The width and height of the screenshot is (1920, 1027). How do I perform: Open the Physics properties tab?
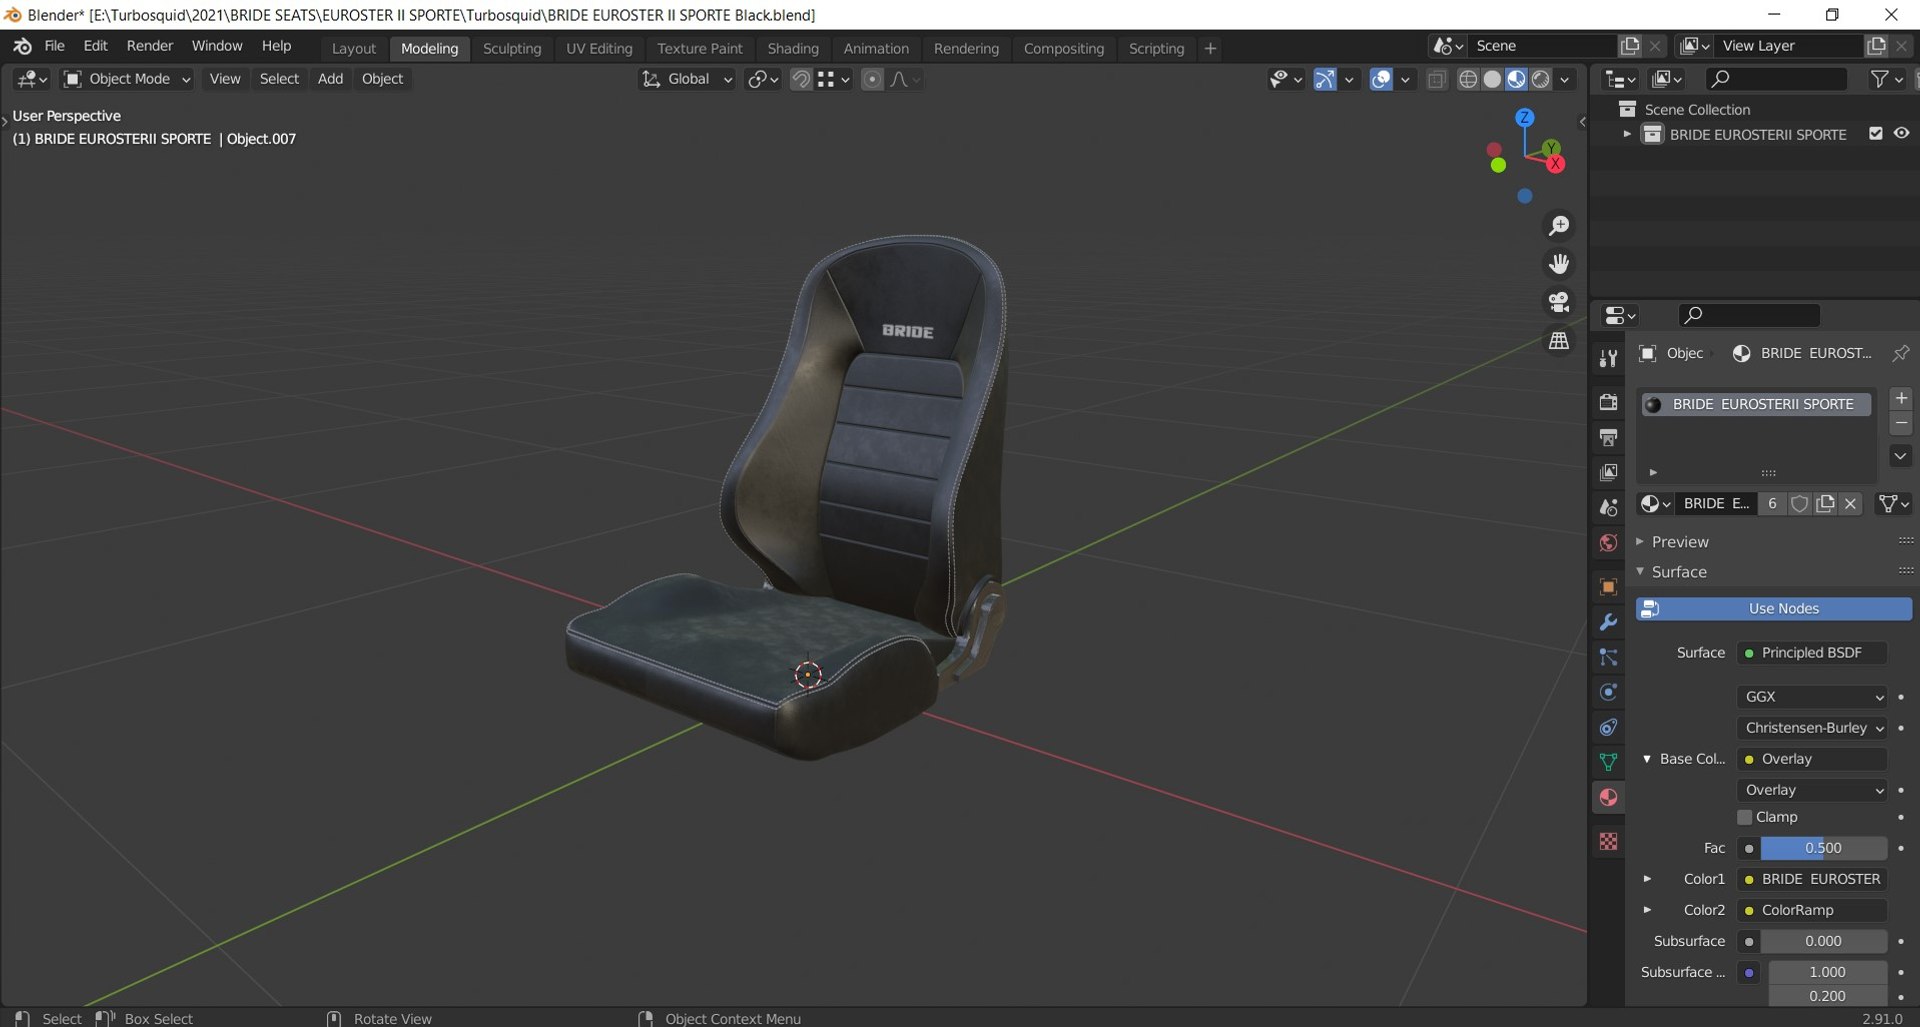click(x=1608, y=692)
